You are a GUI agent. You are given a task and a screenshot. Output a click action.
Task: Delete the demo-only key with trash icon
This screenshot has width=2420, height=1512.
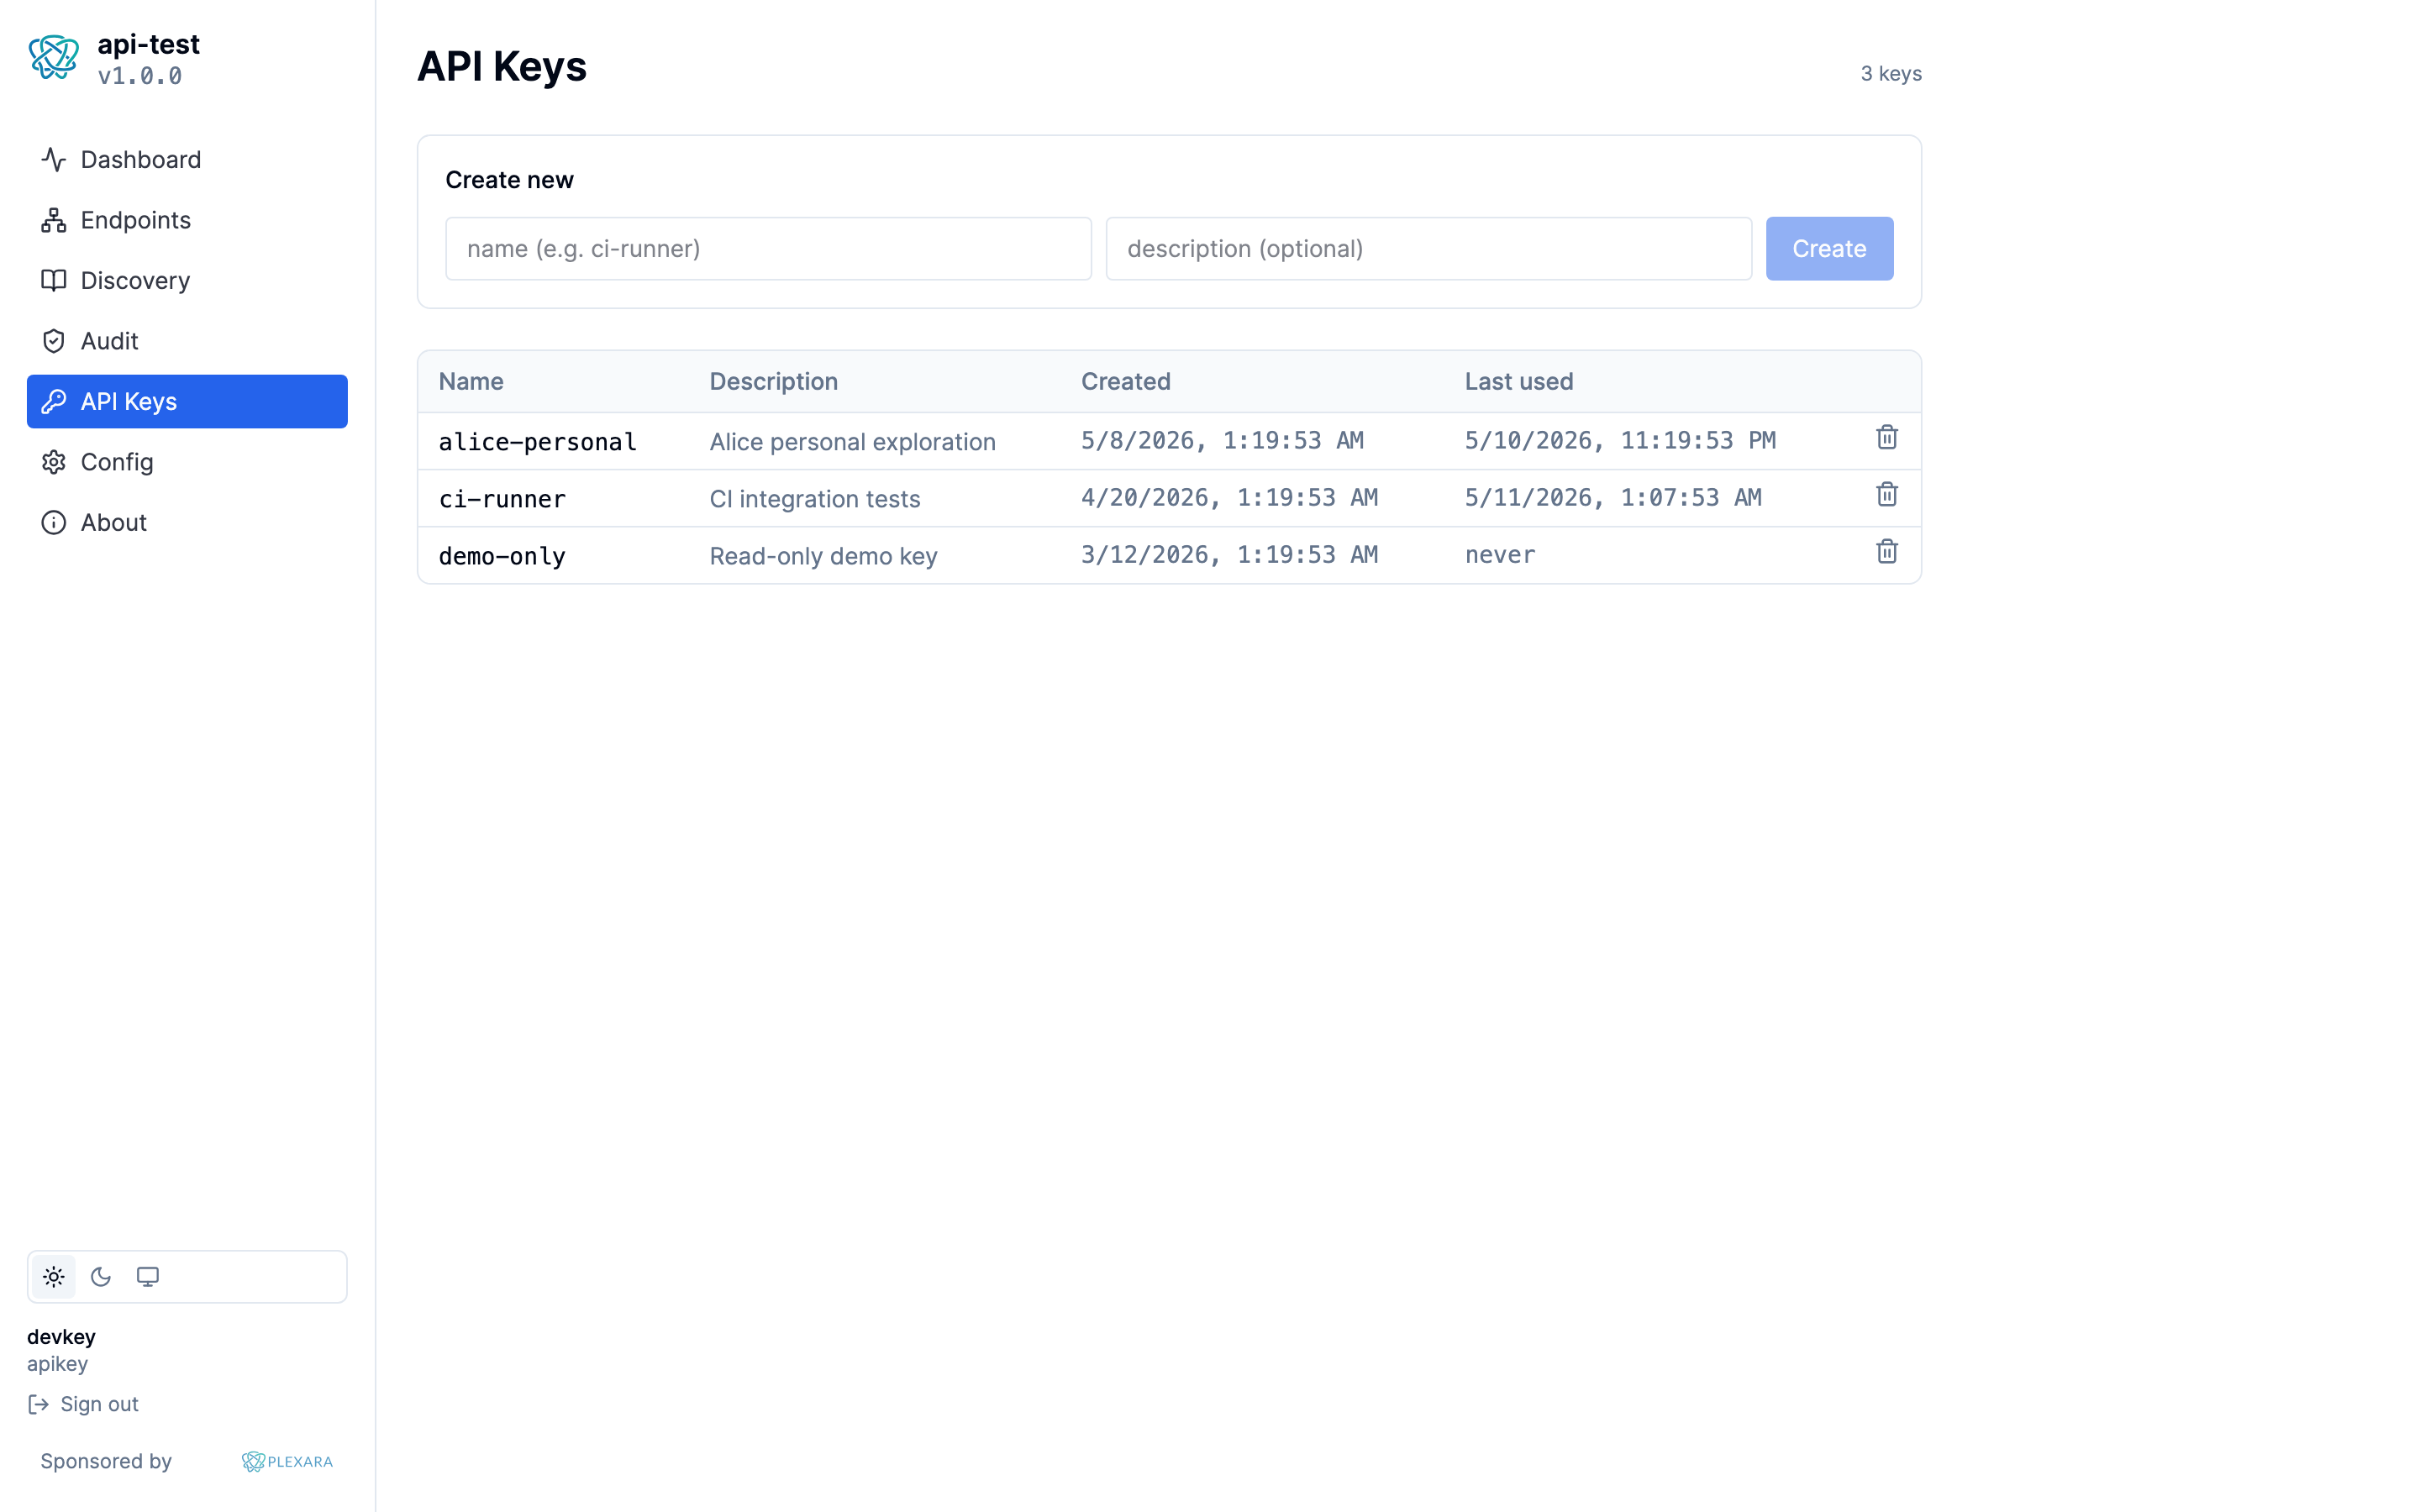click(x=1887, y=552)
